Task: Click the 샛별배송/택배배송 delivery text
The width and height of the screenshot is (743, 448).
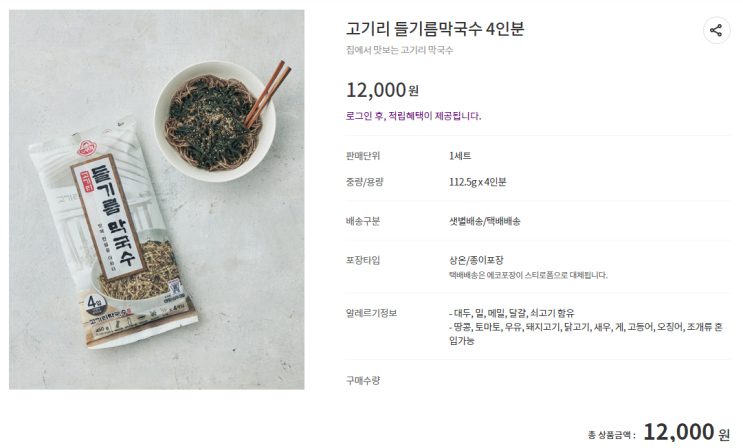Action: [x=485, y=220]
